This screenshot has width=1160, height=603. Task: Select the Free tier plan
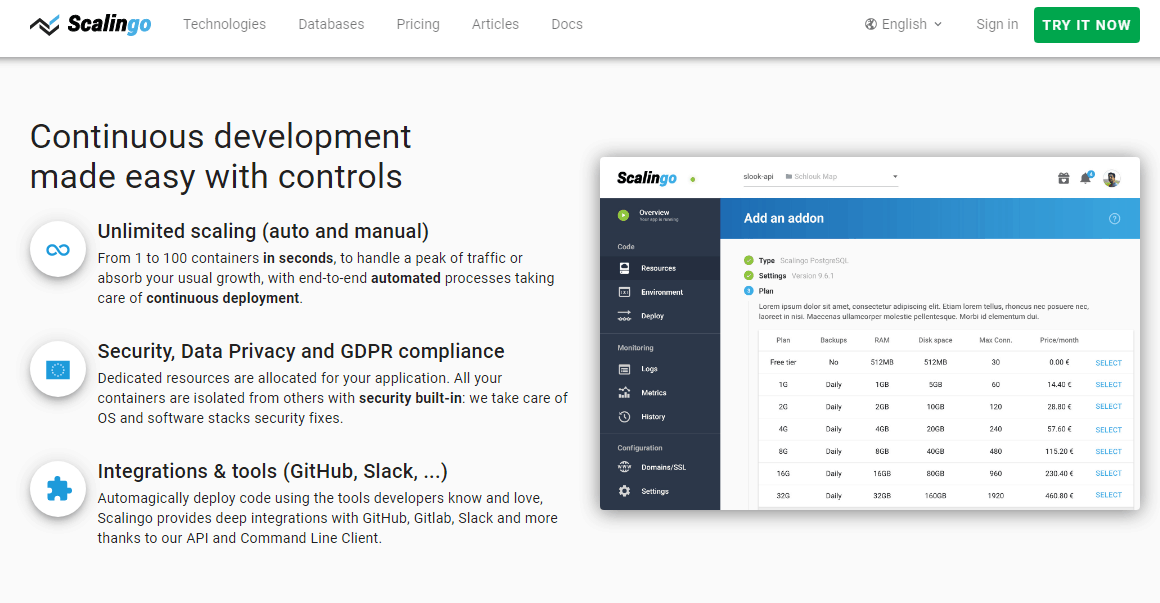tap(1108, 363)
